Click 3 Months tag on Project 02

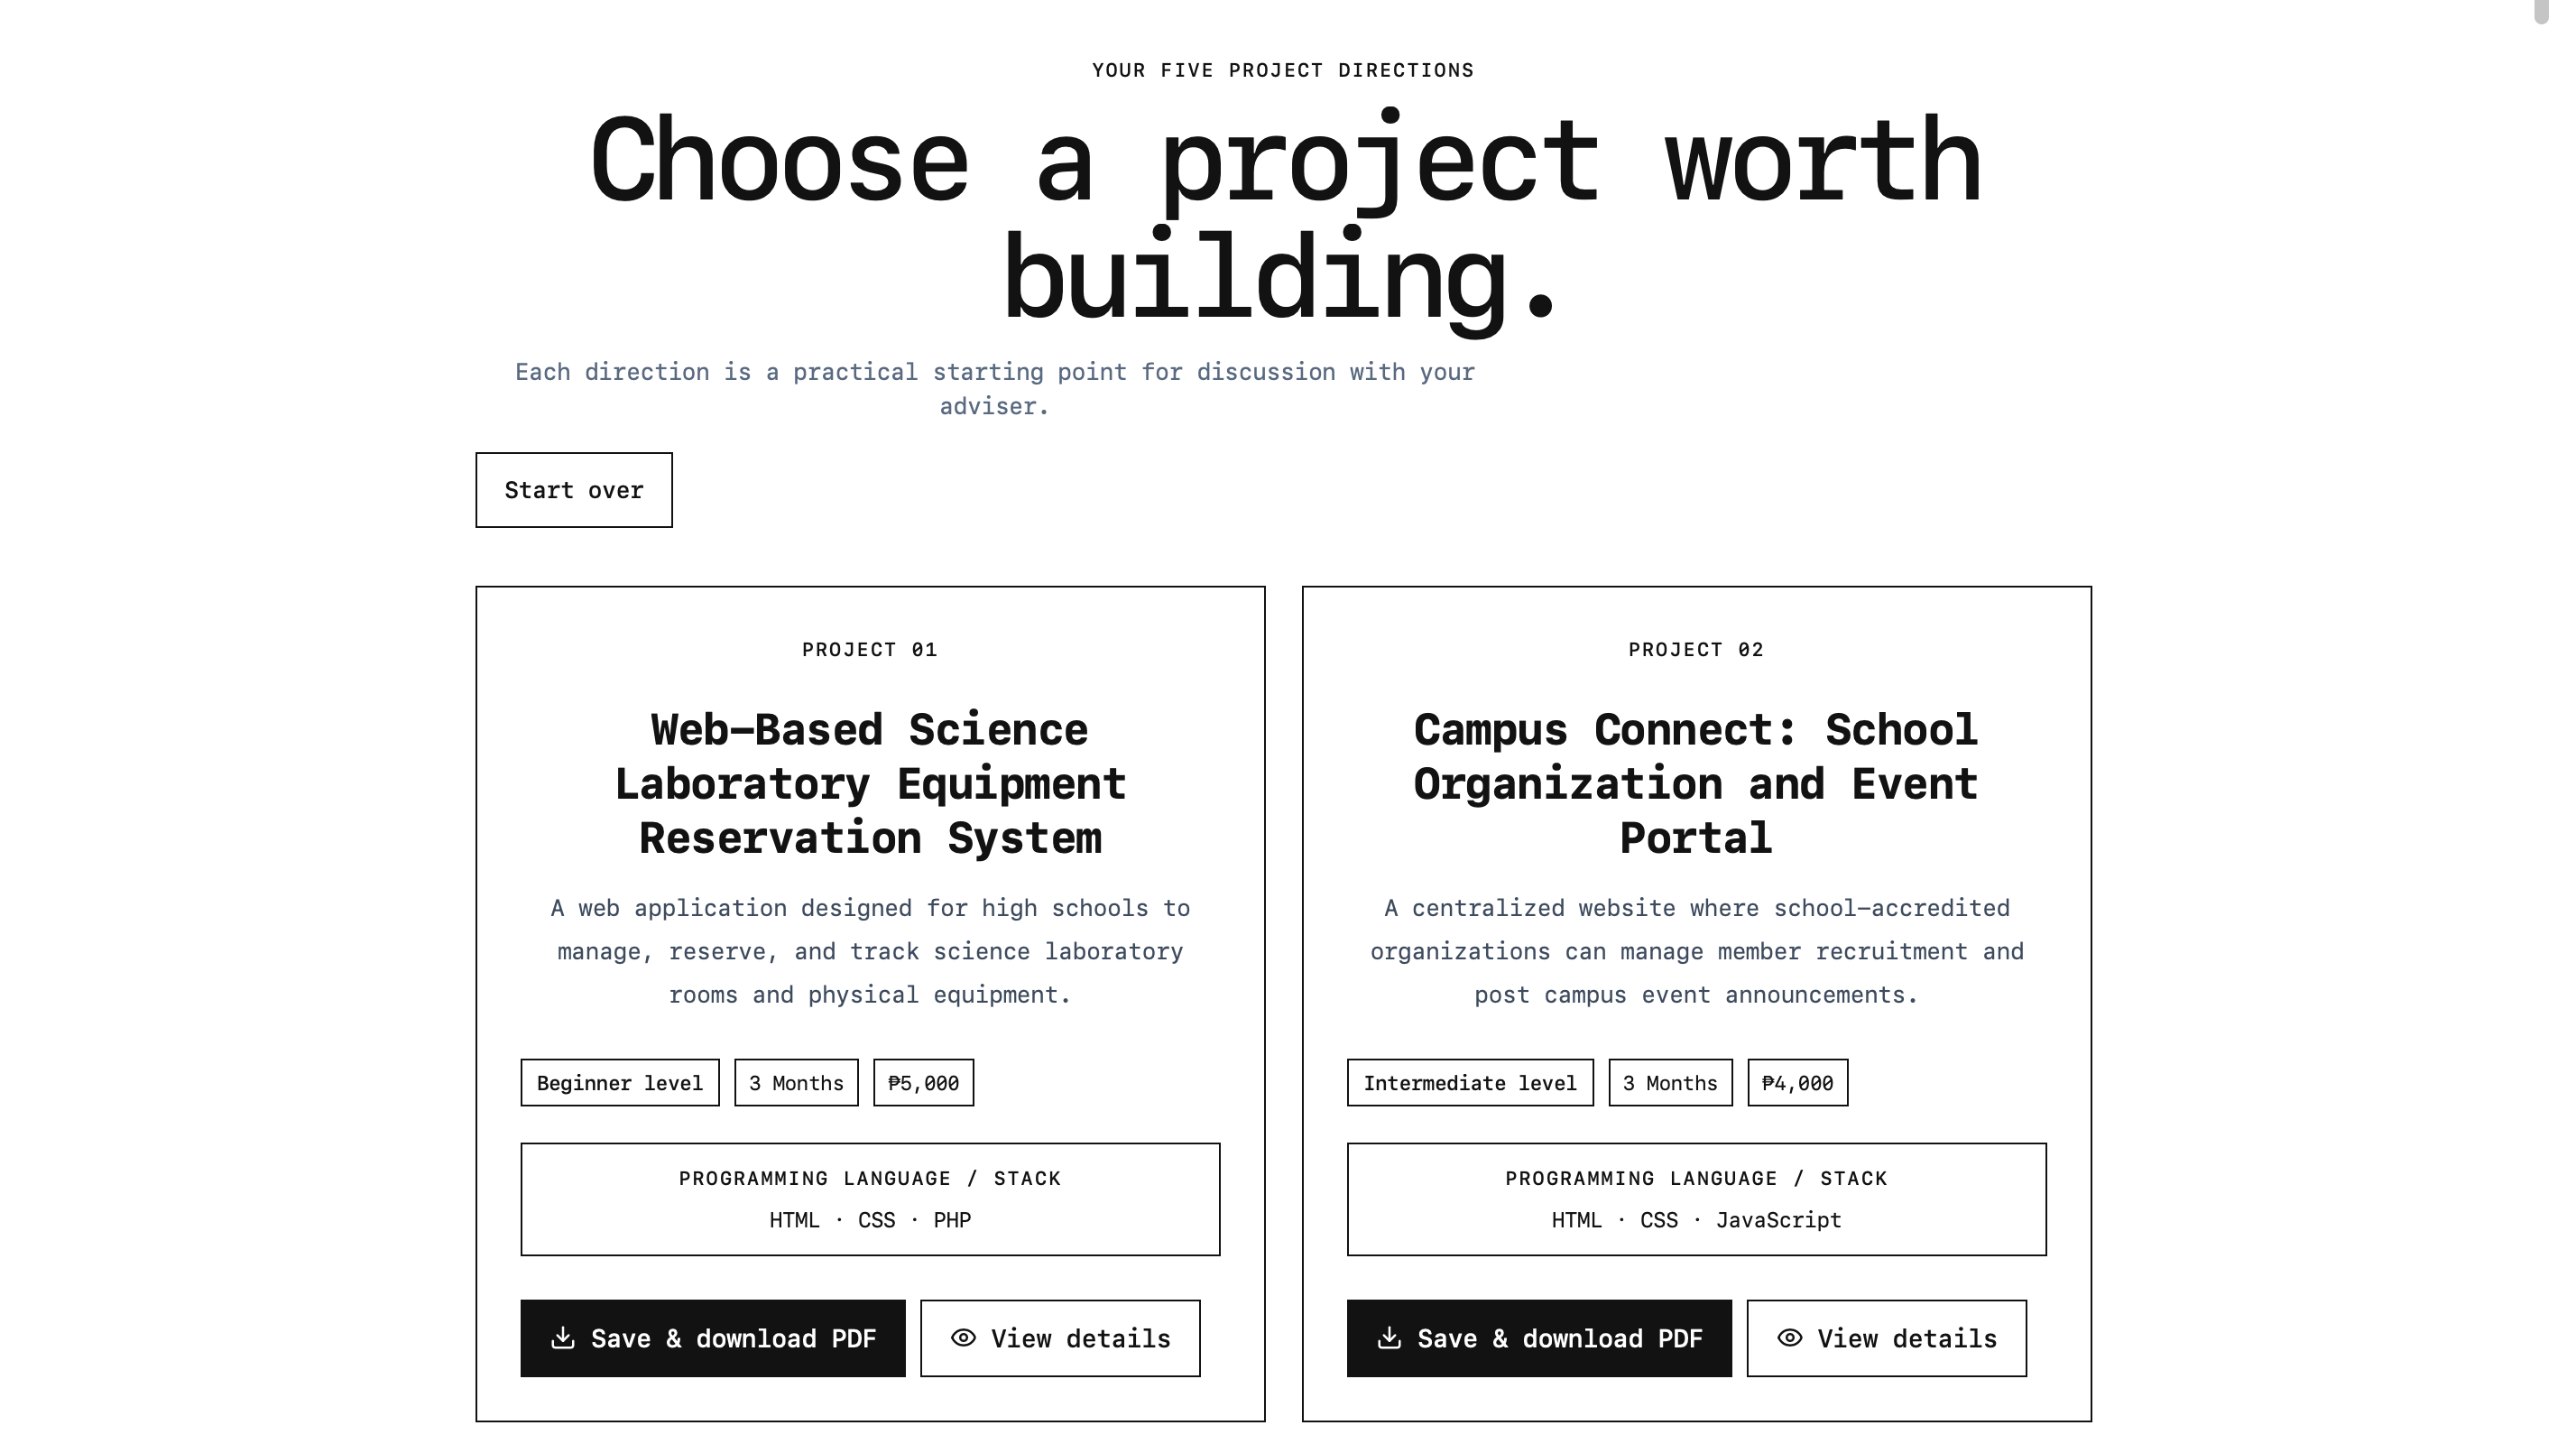click(x=1671, y=1083)
